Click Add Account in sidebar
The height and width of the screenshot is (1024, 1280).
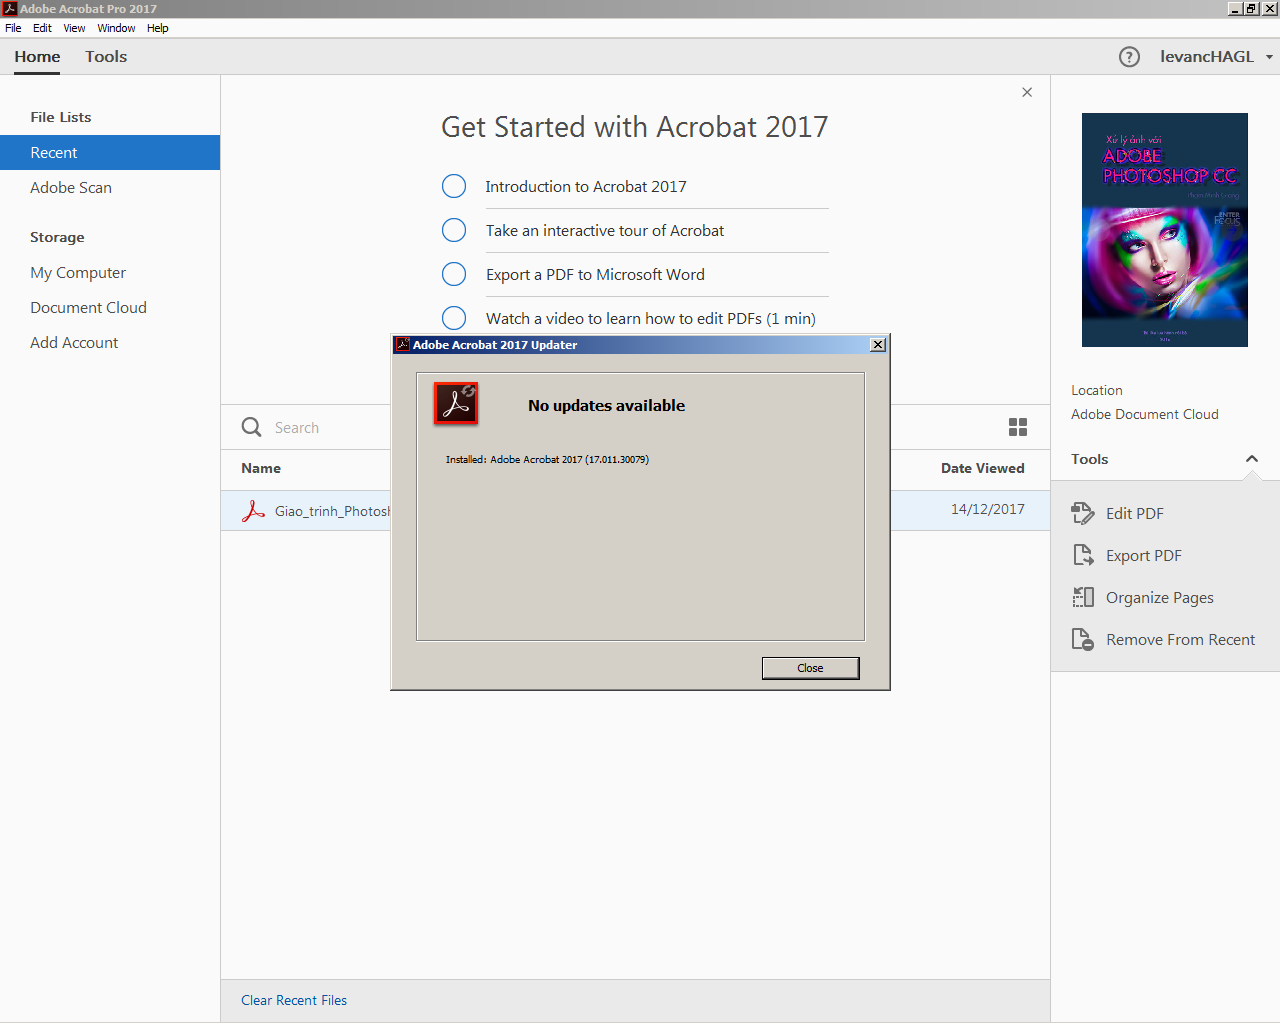pos(74,342)
